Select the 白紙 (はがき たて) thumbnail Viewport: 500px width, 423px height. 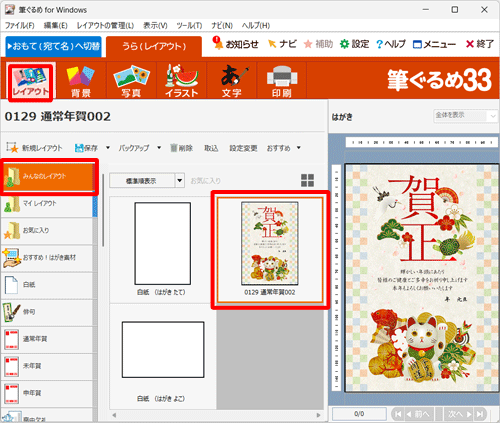pyautogui.click(x=163, y=249)
